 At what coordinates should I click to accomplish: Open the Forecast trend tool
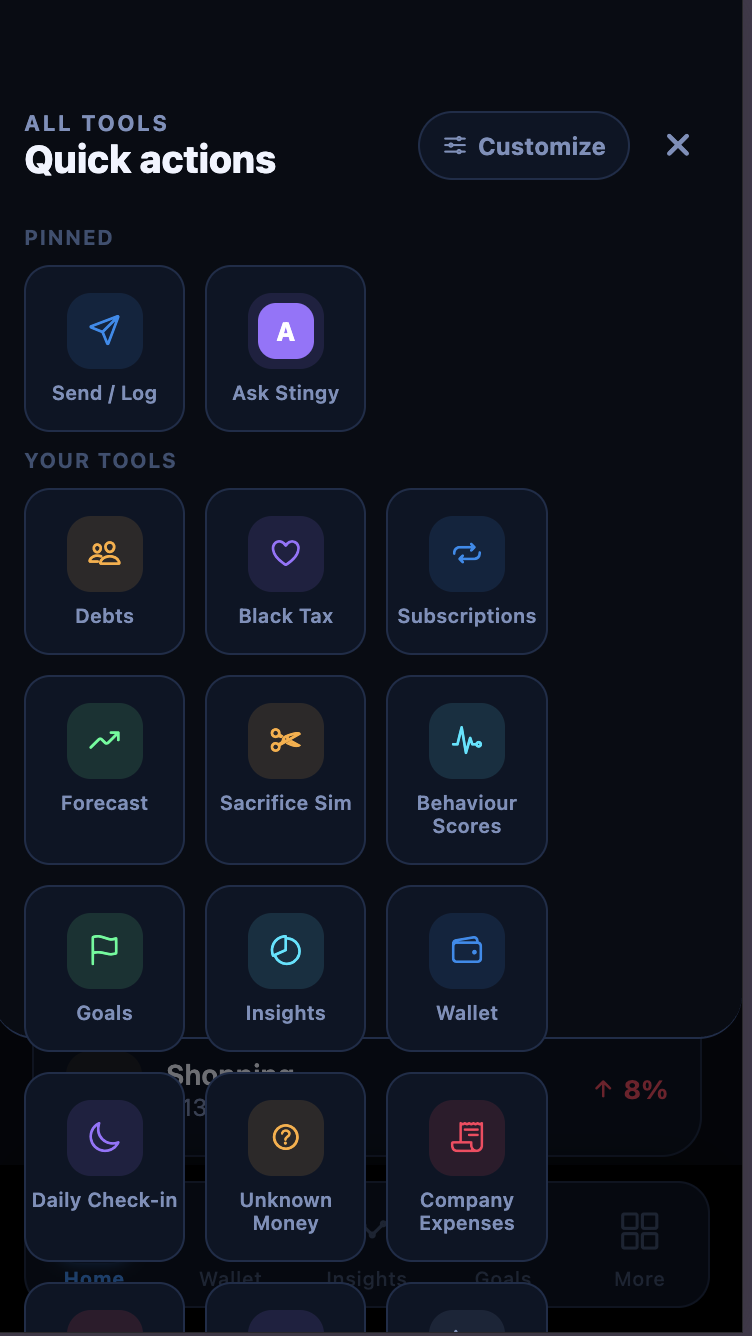pos(104,769)
